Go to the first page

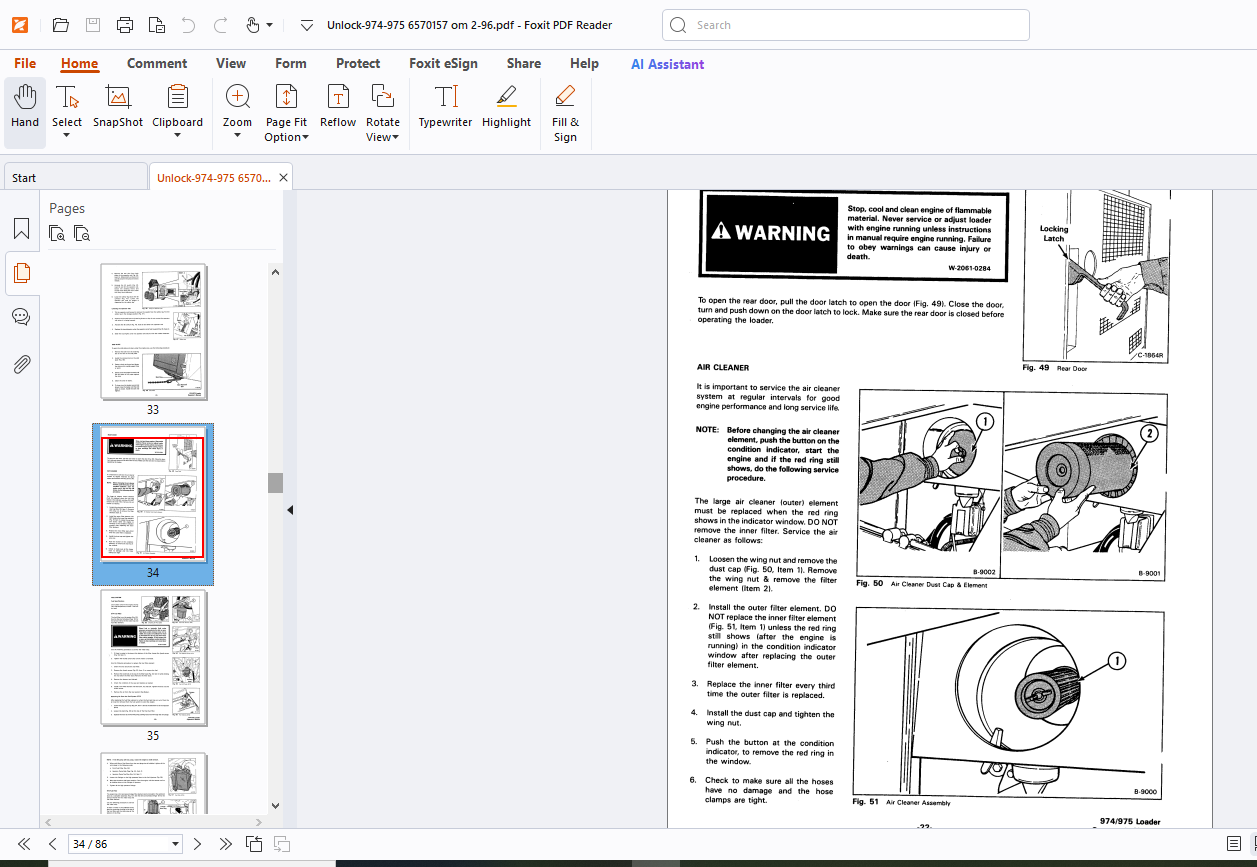(24, 844)
